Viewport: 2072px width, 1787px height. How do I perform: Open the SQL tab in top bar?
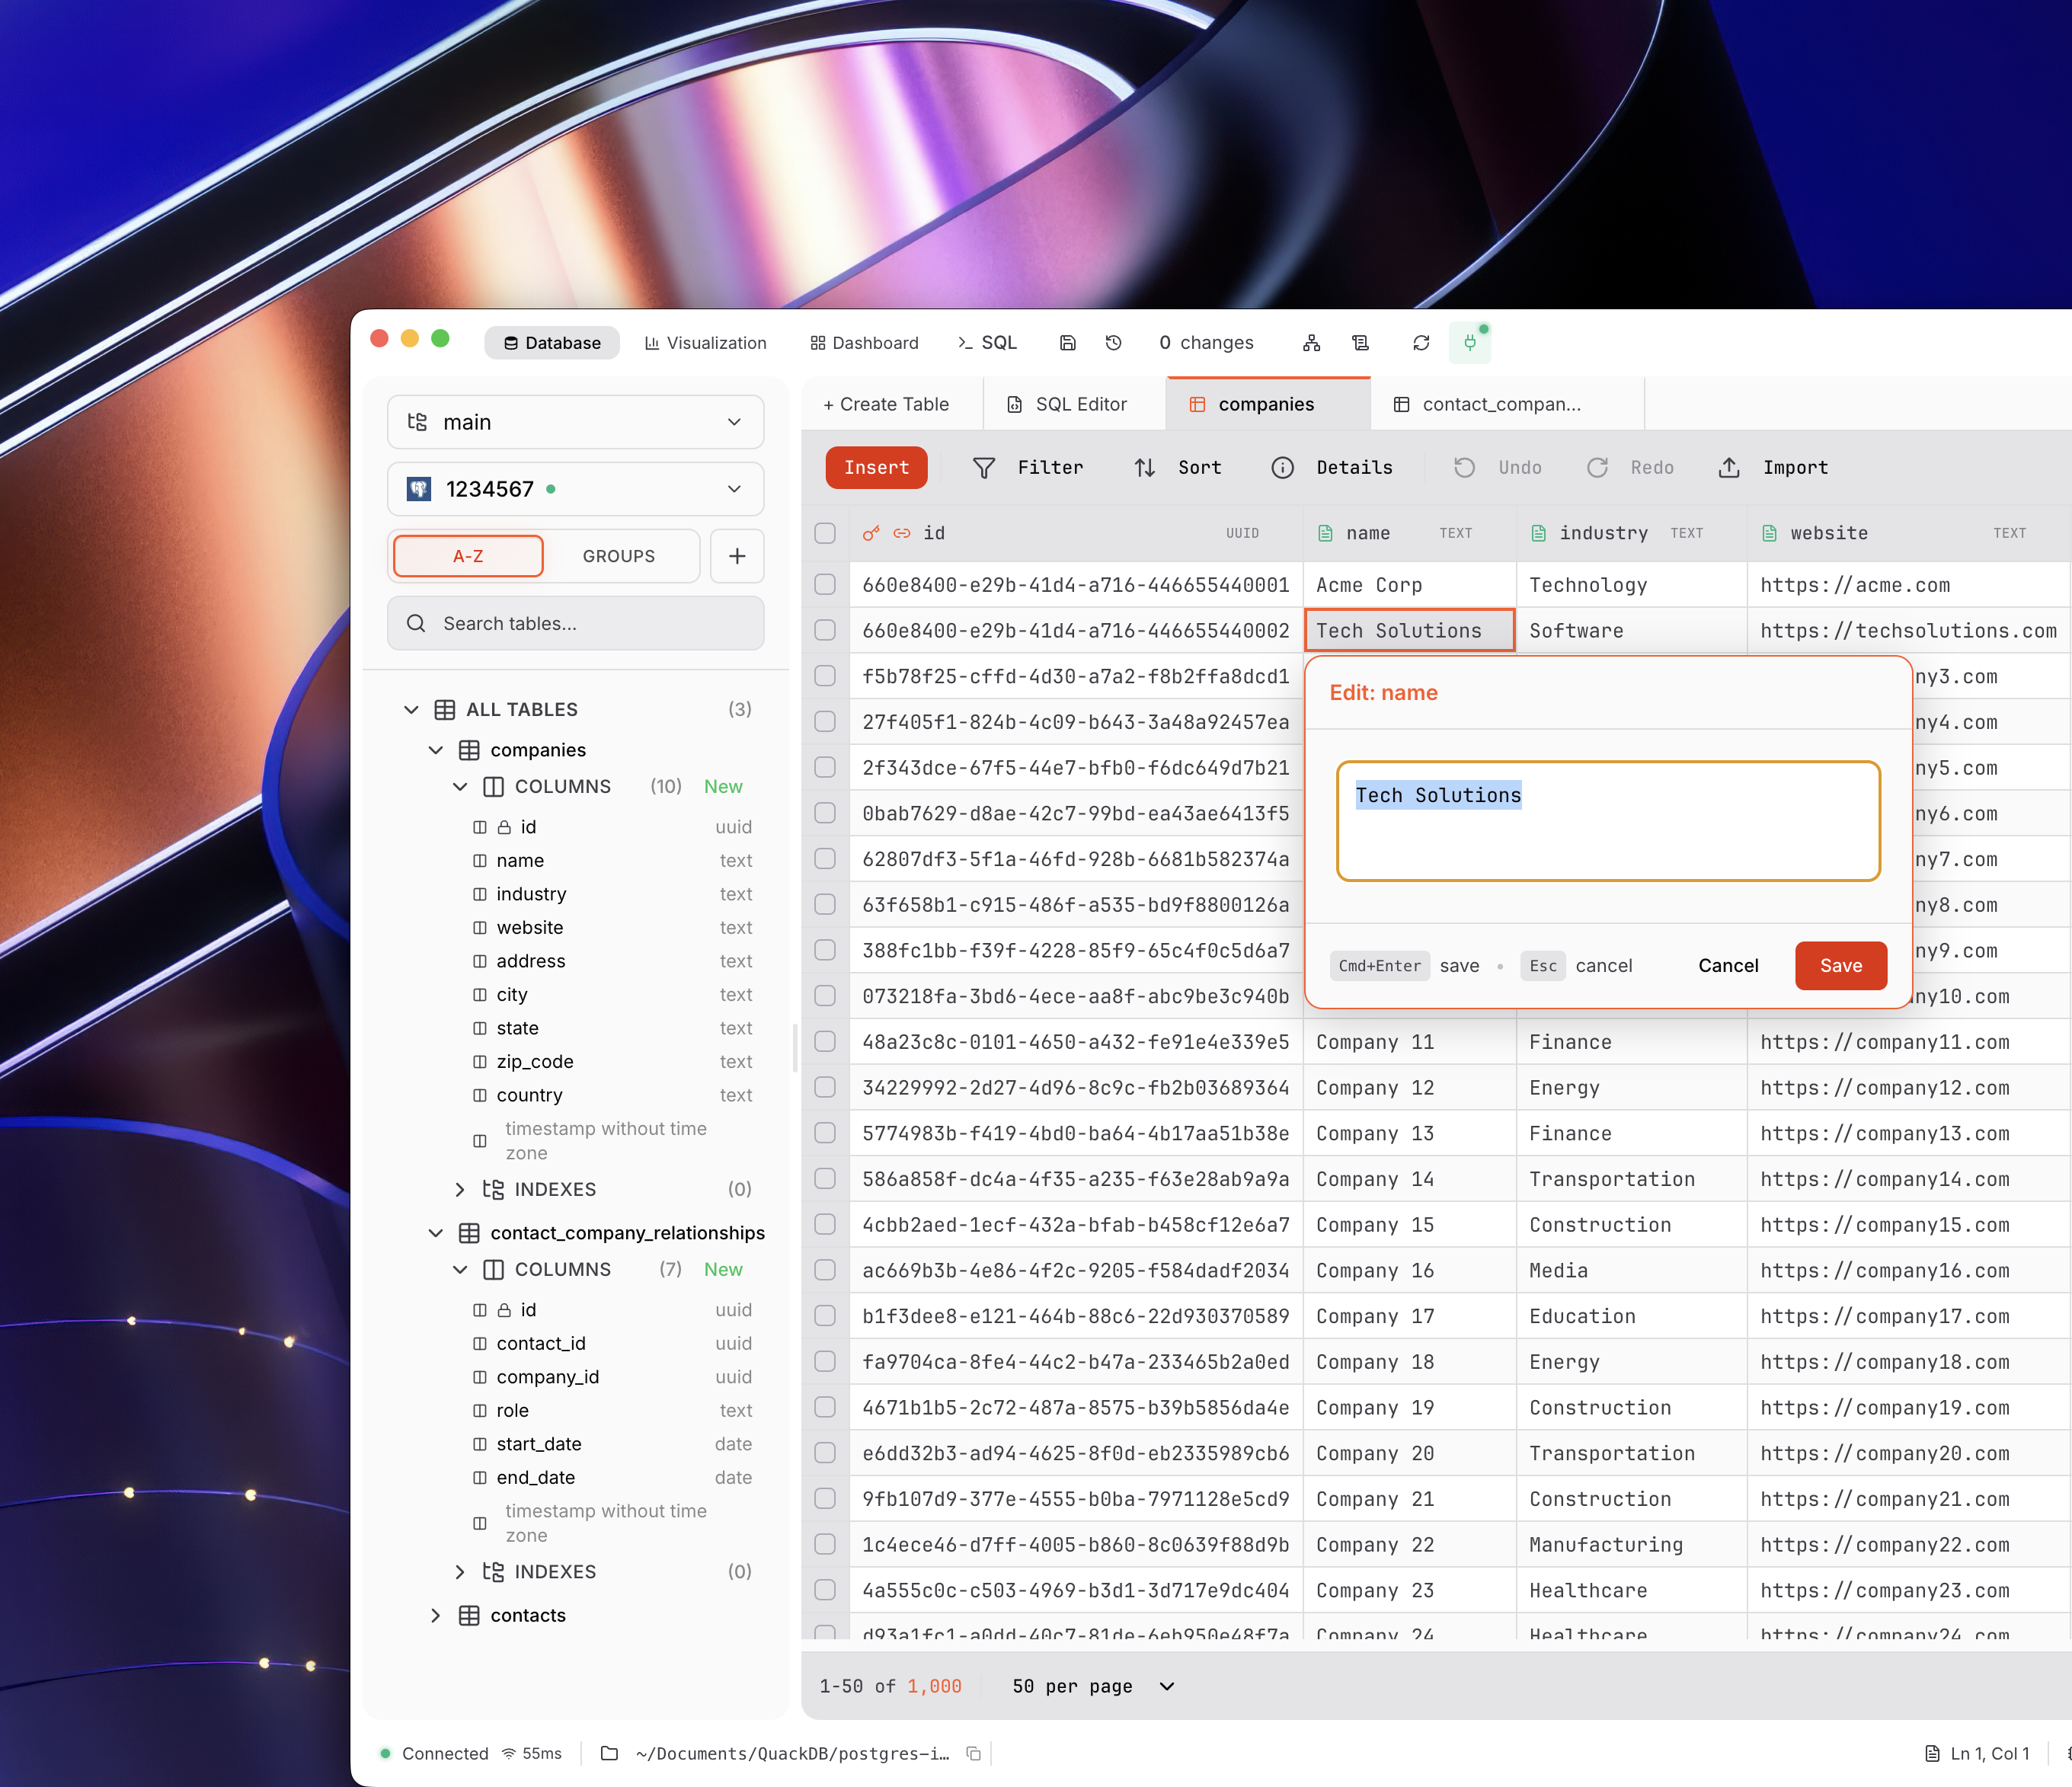(987, 343)
